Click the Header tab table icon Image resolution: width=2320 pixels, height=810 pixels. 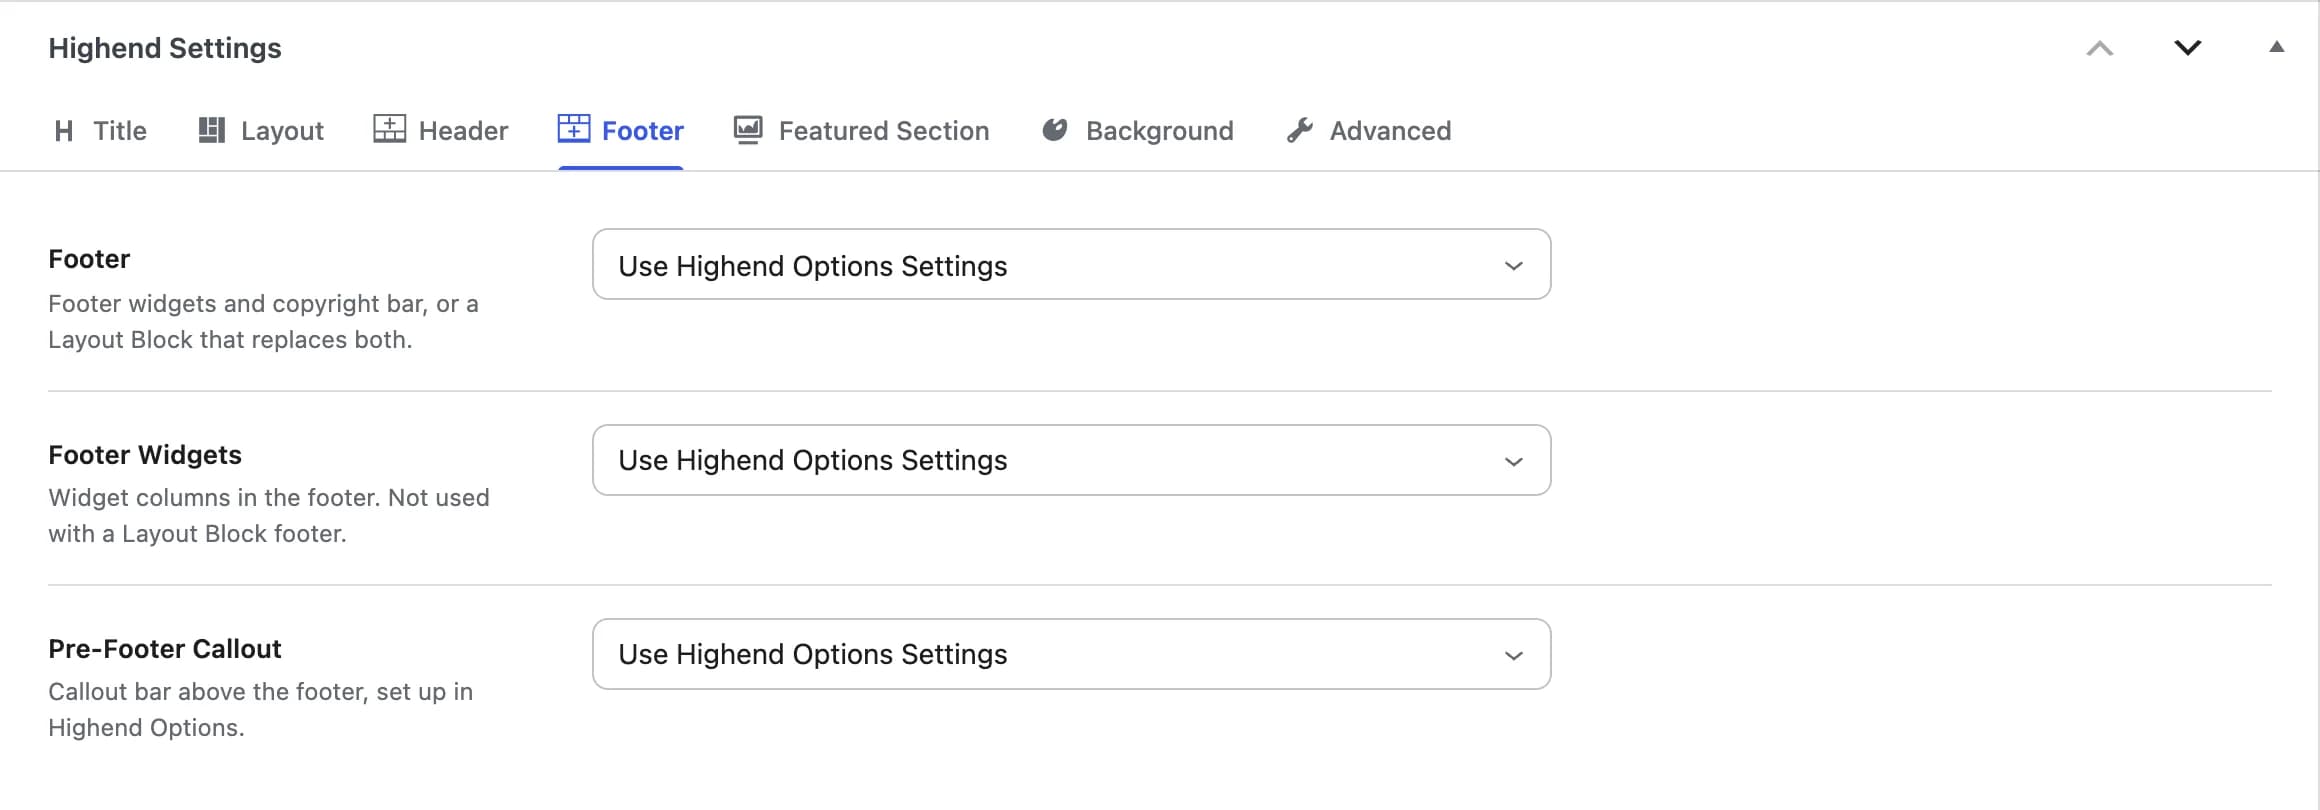click(389, 129)
